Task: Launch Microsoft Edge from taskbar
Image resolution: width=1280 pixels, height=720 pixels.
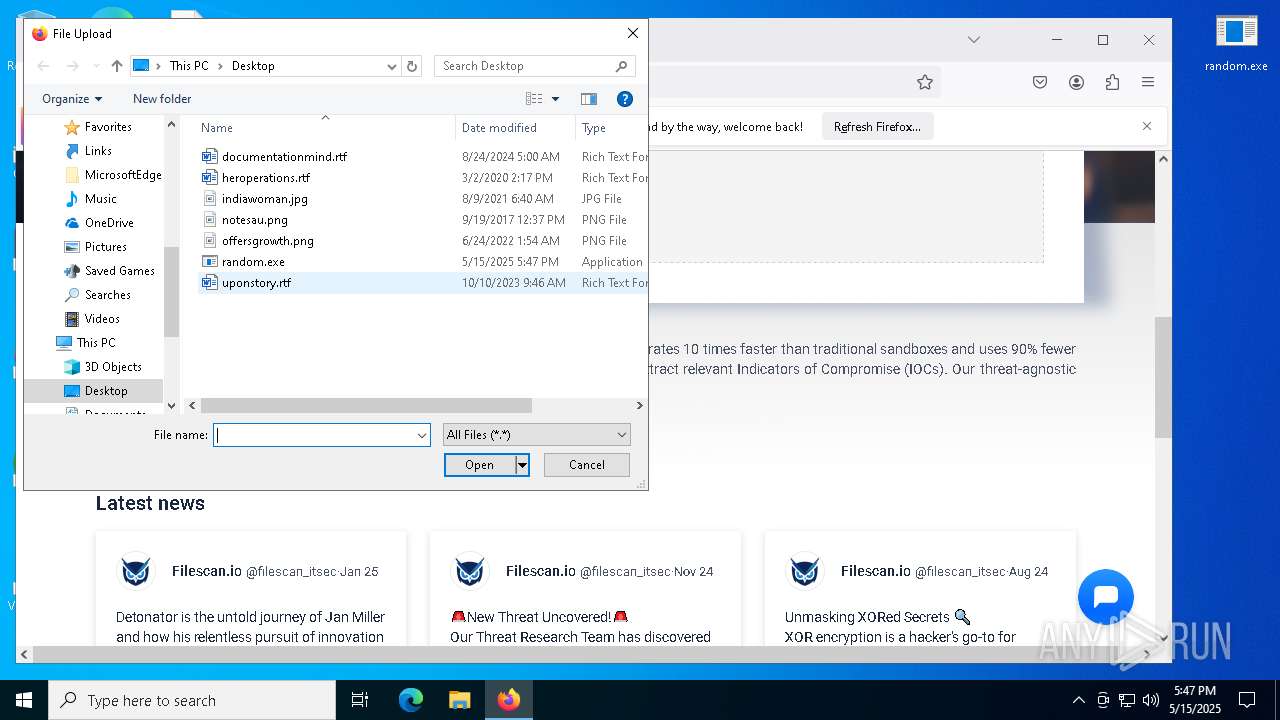Action: click(411, 700)
